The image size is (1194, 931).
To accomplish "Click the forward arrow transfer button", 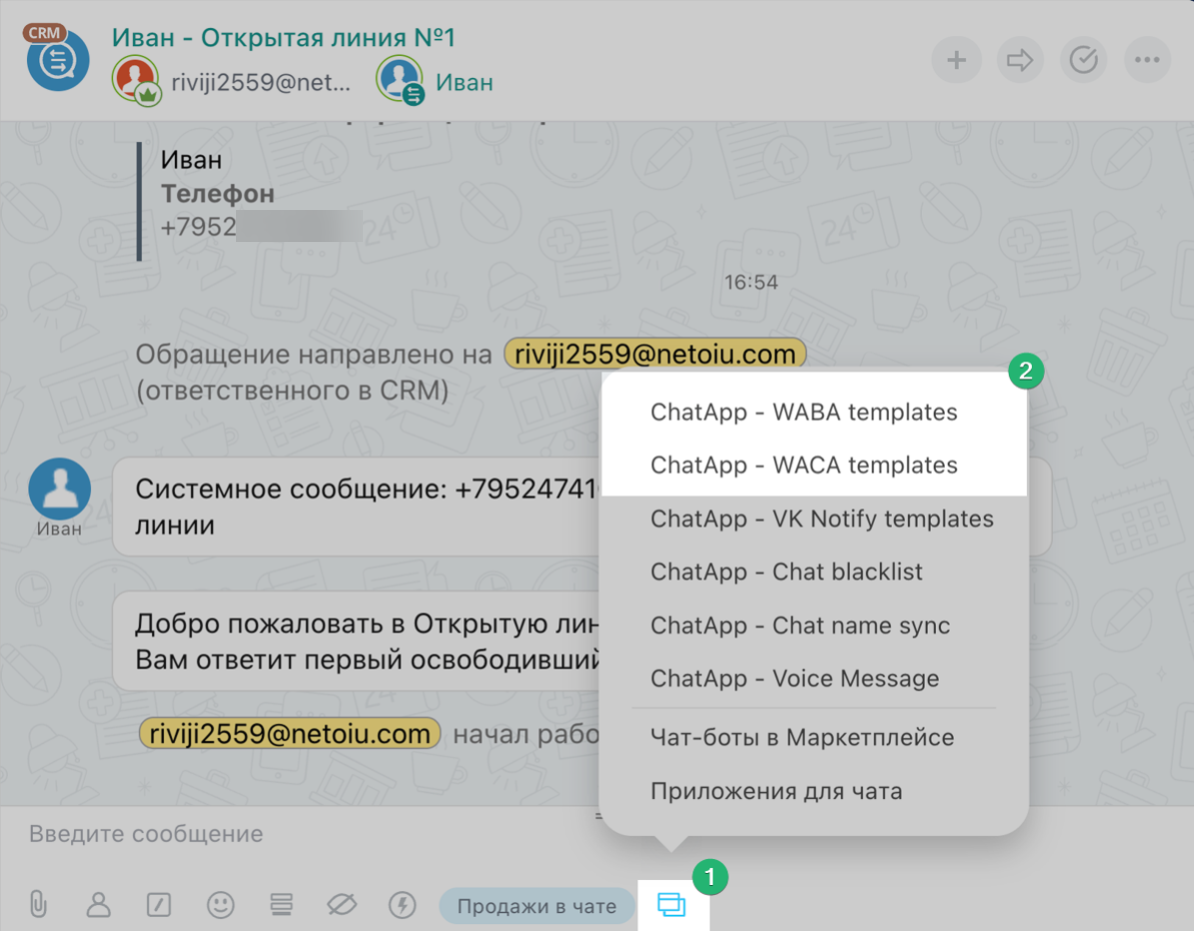I will pyautogui.click(x=1019, y=61).
